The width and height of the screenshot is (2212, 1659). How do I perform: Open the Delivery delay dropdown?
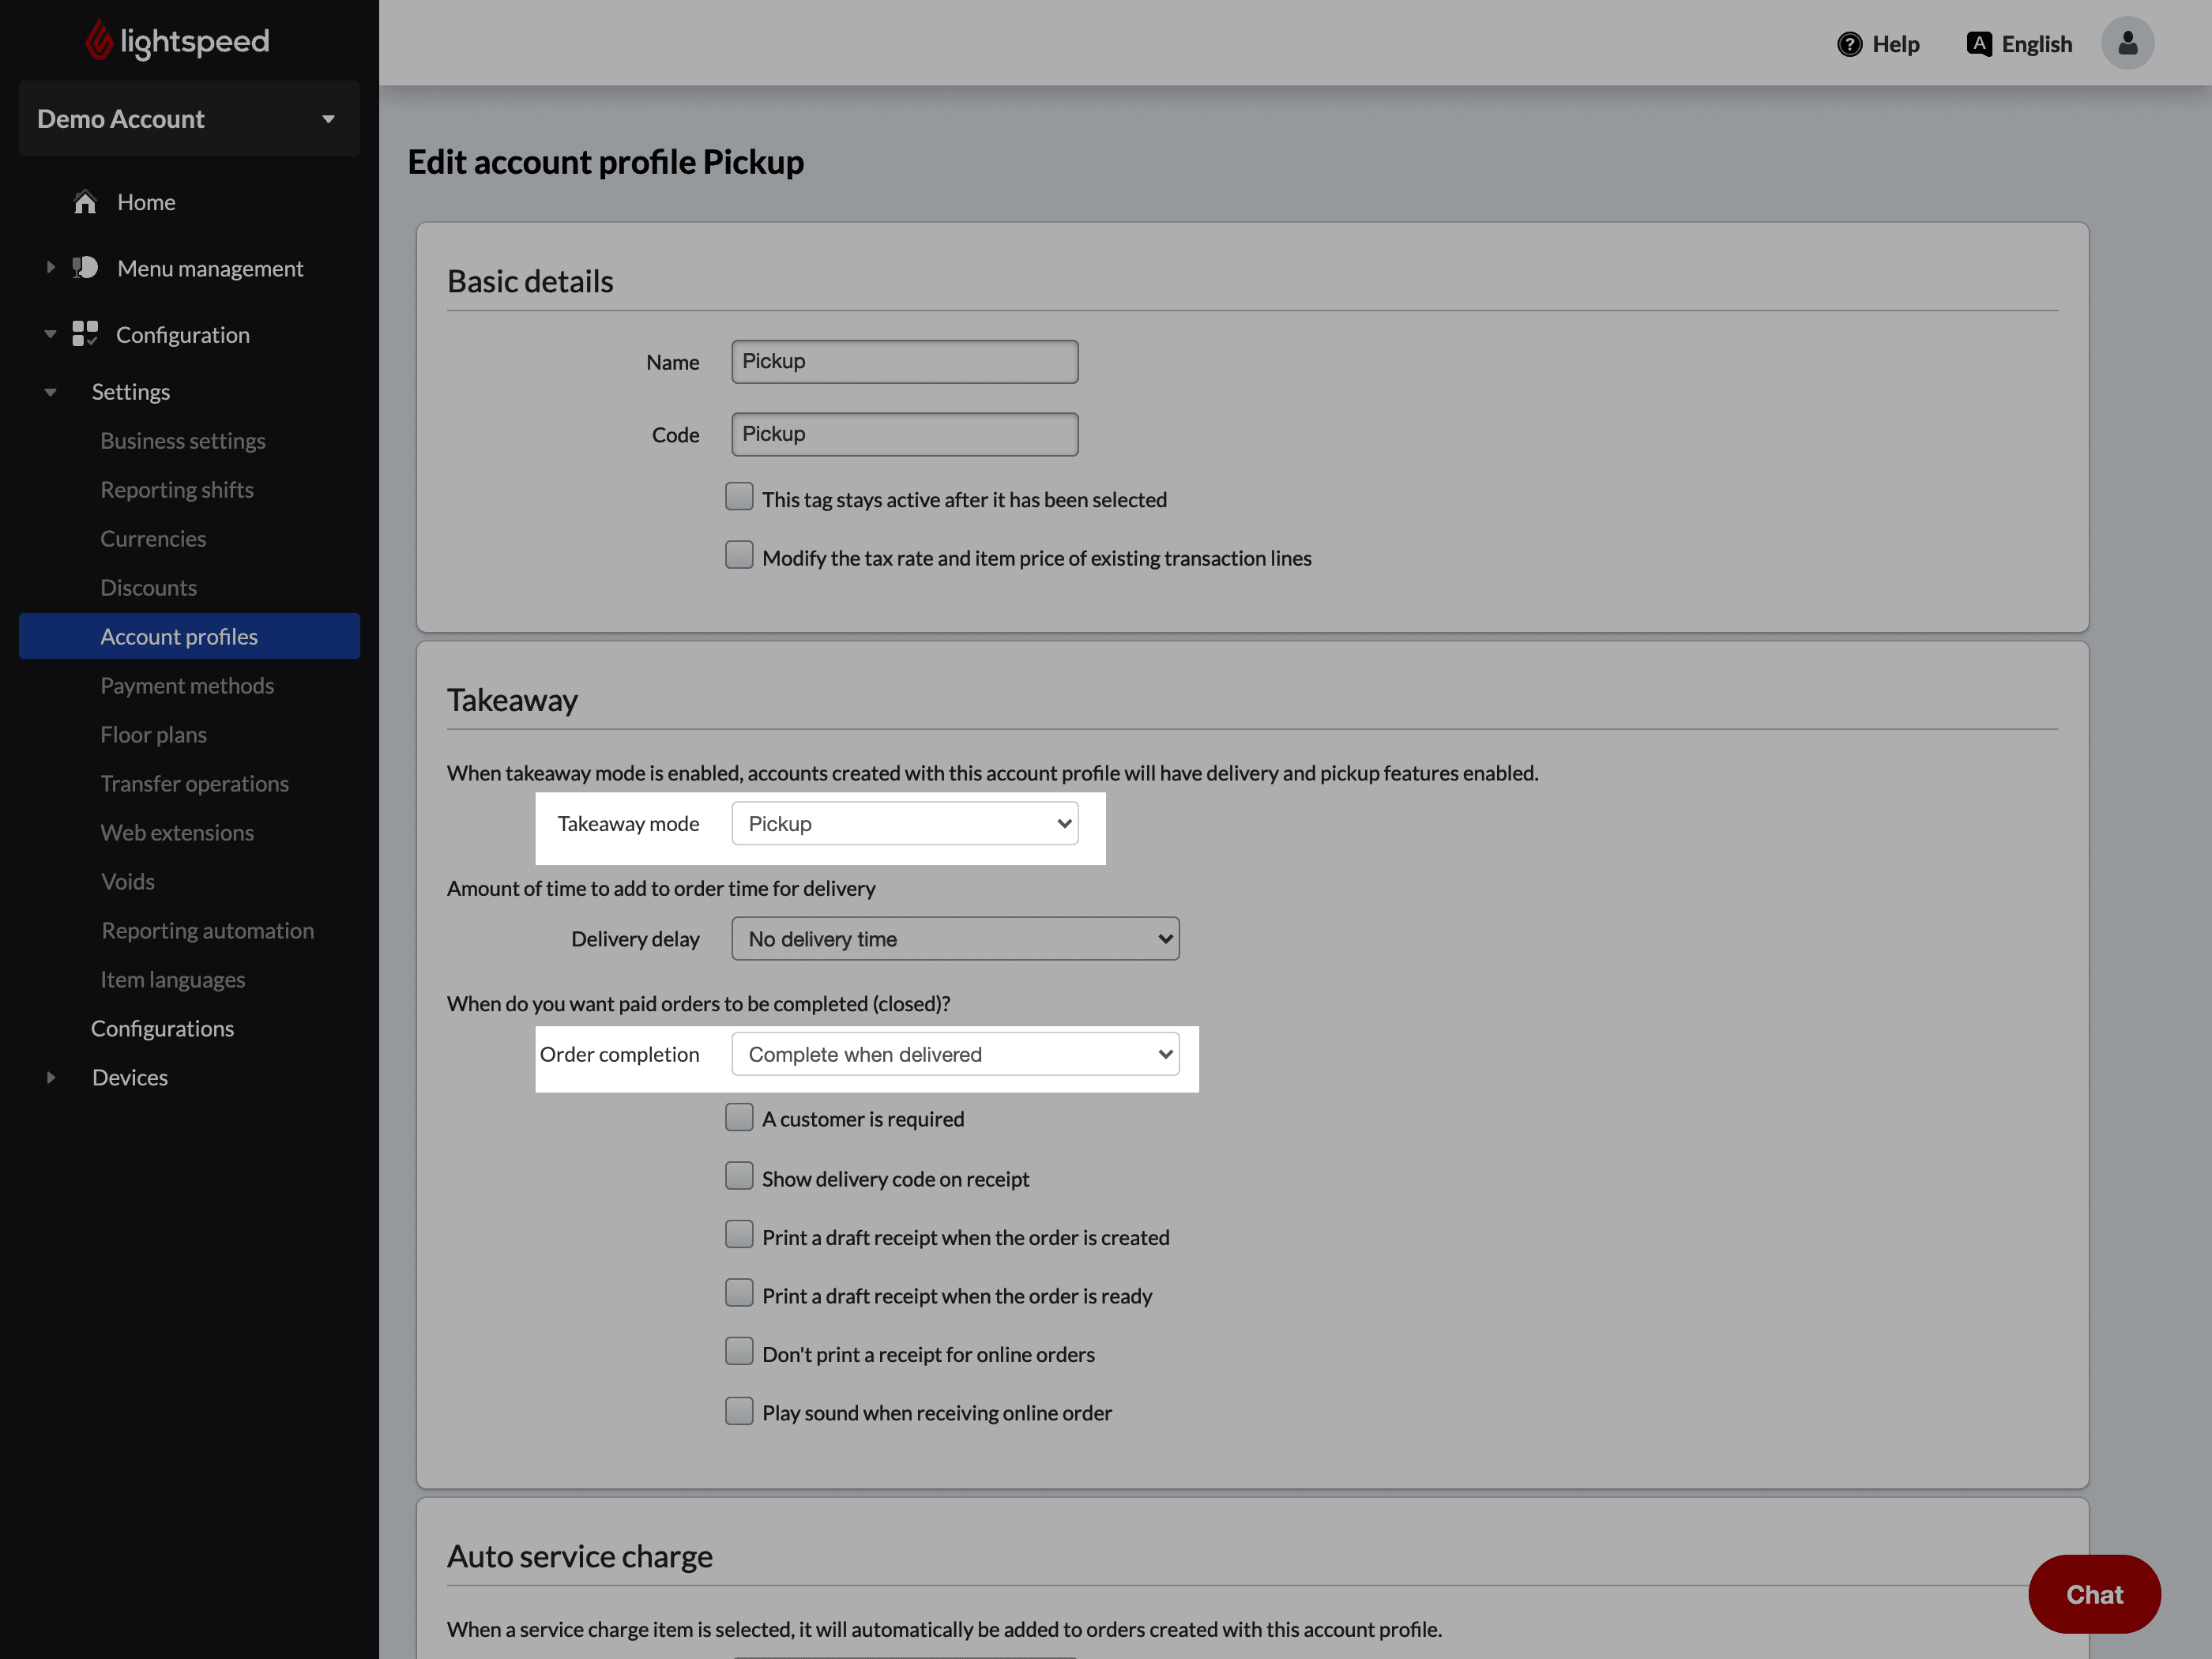955,939
